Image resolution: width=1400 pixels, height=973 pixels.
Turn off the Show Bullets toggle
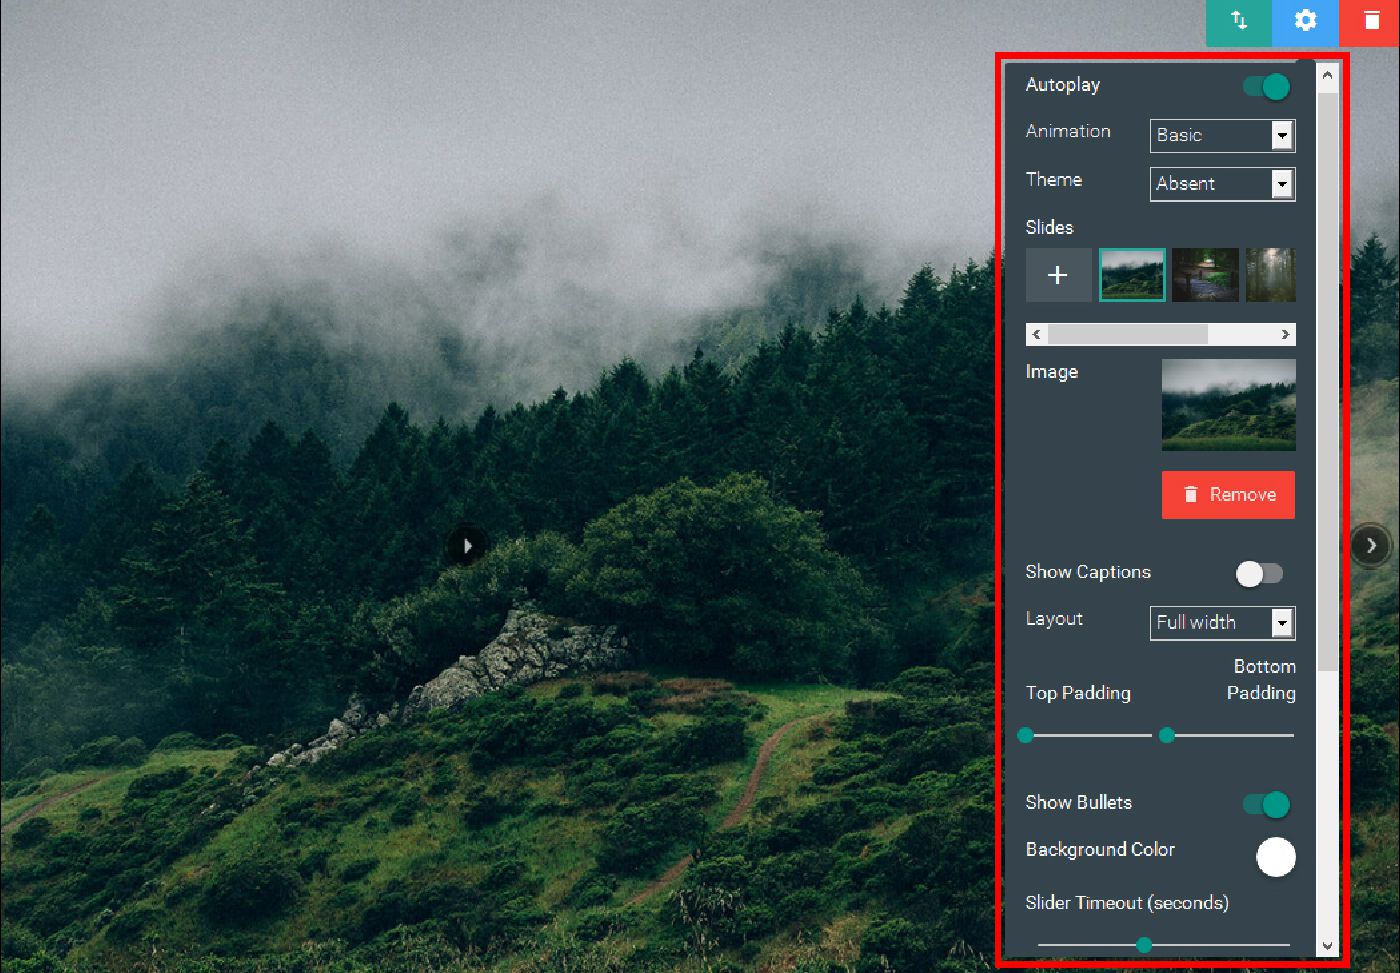pyautogui.click(x=1266, y=804)
